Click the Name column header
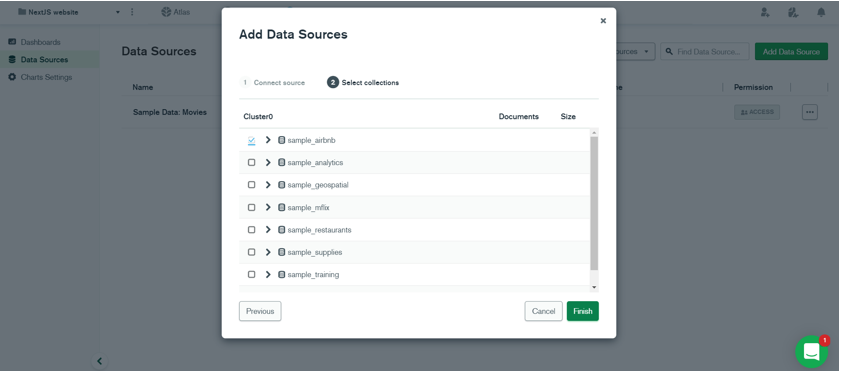 (143, 87)
